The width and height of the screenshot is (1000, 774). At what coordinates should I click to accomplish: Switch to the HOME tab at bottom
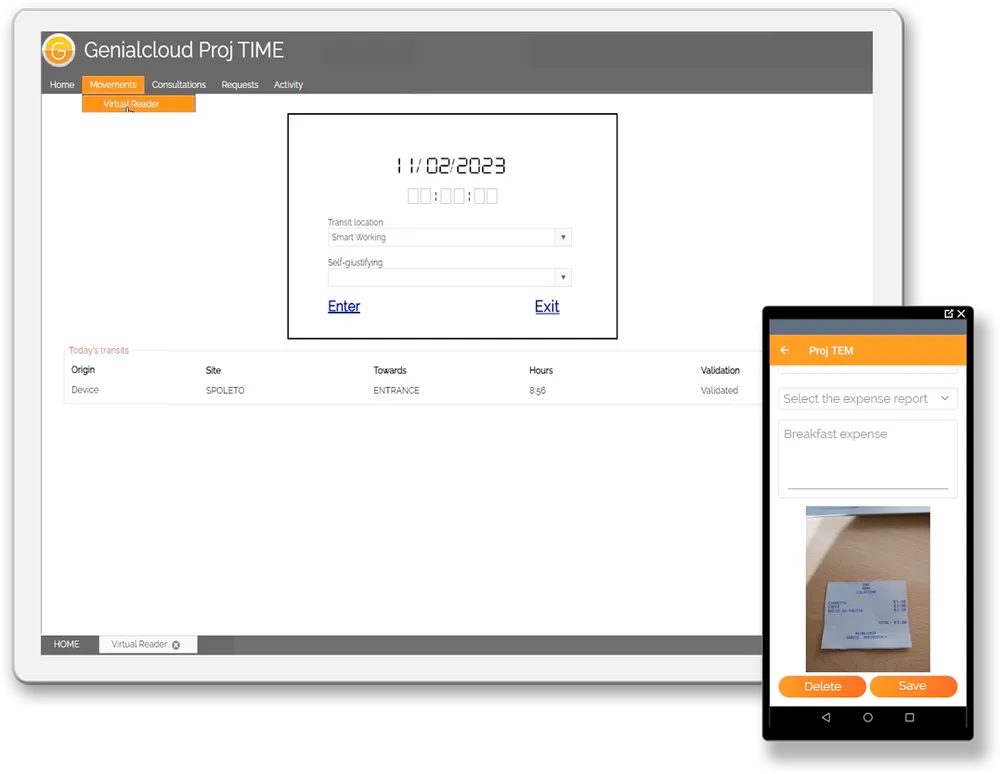point(67,645)
